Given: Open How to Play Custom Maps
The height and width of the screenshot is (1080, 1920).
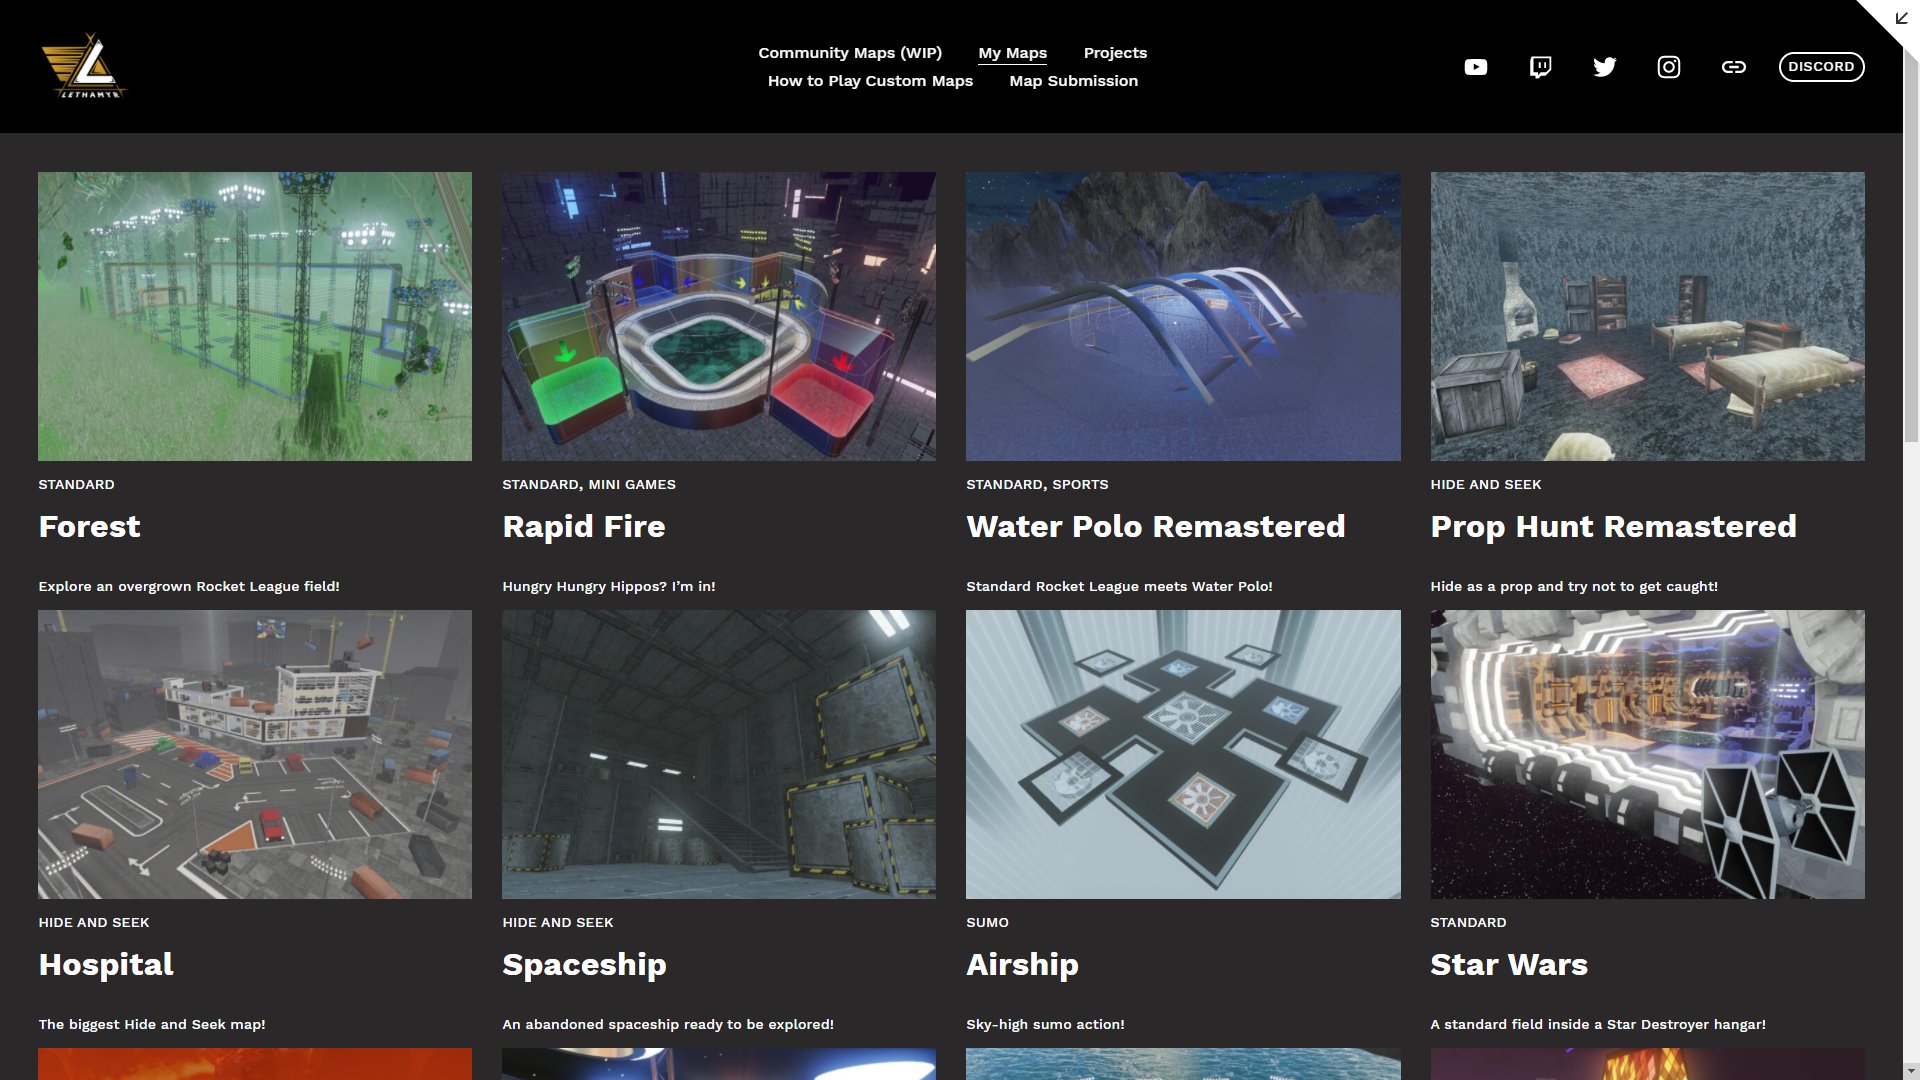Looking at the screenshot, I should [870, 81].
